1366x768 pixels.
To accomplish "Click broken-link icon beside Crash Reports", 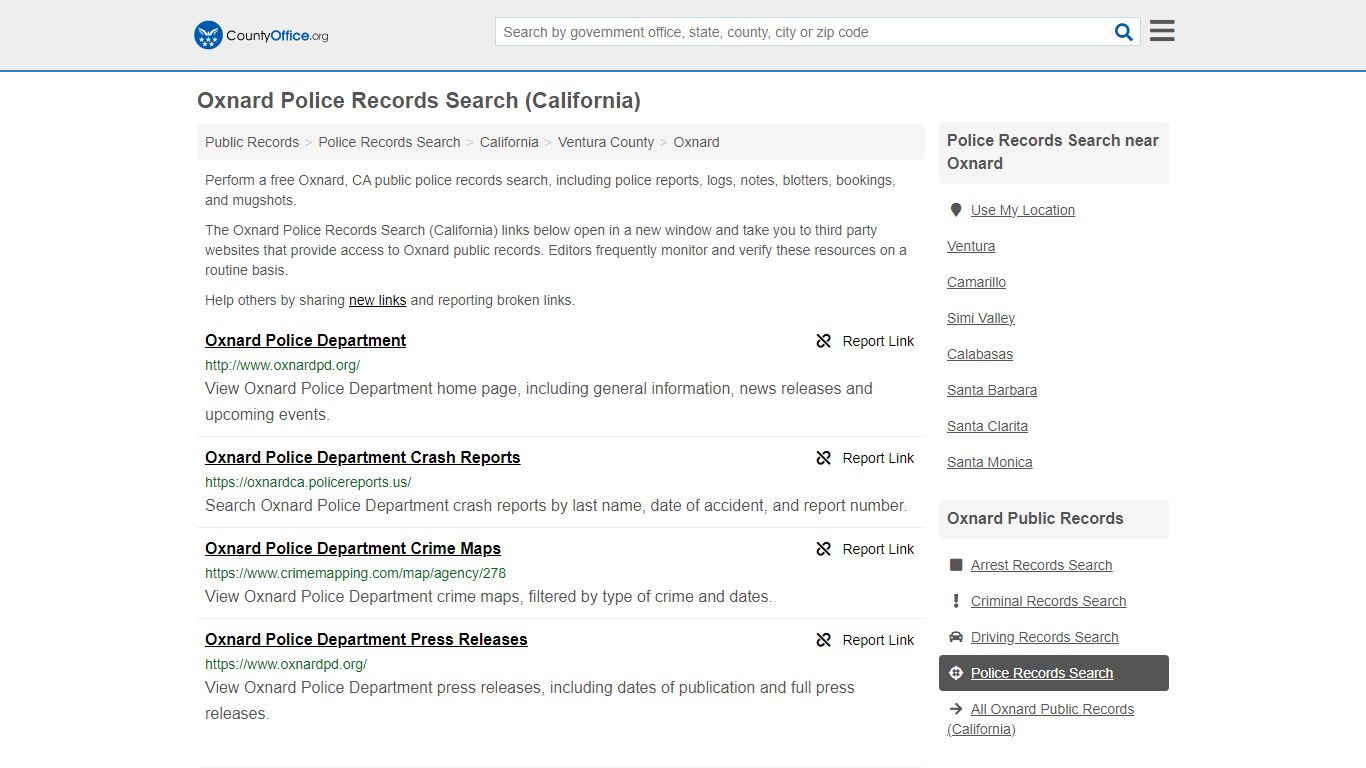I will [x=824, y=458].
